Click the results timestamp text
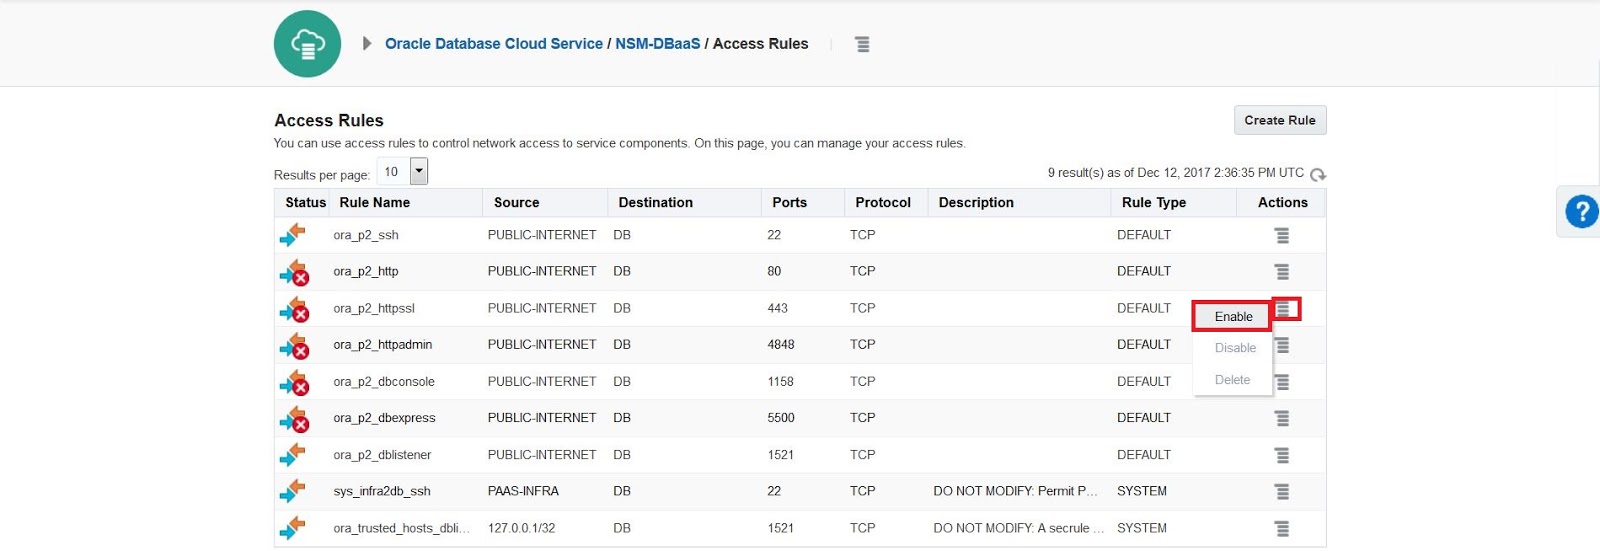 tap(1175, 173)
